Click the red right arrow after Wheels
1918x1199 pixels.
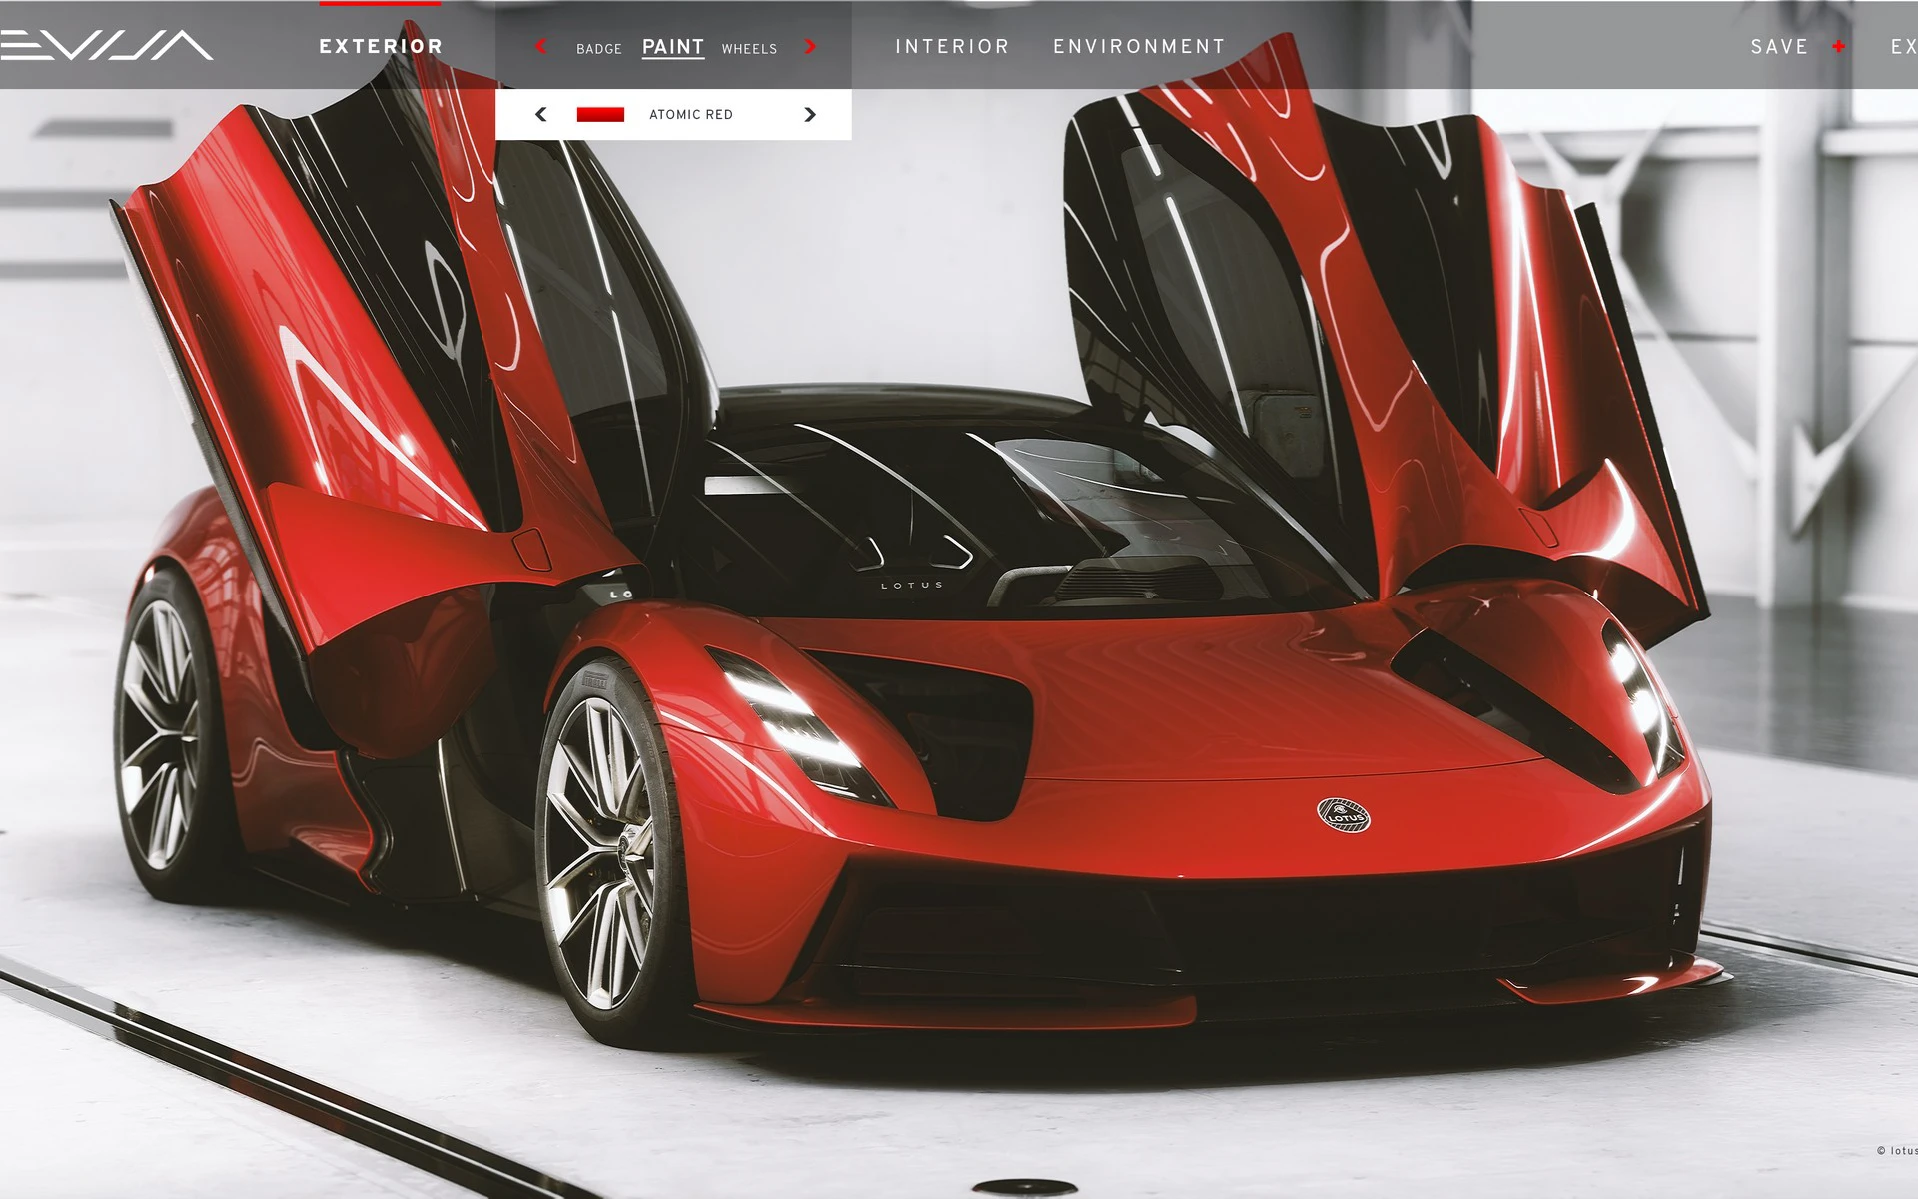click(810, 46)
